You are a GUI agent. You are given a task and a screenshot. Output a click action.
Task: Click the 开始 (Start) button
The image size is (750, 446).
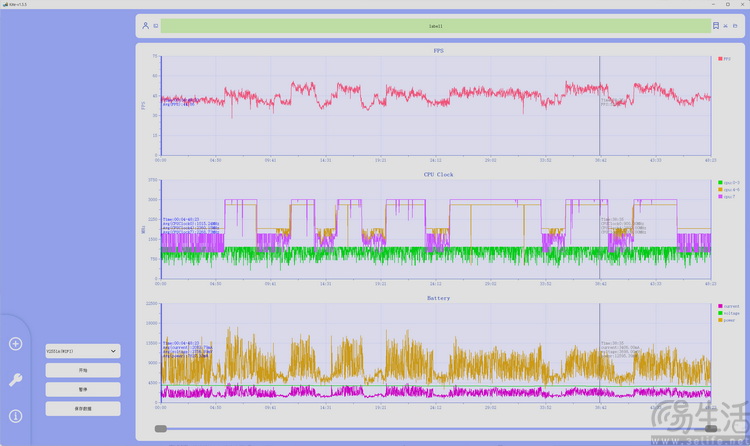[x=82, y=370]
